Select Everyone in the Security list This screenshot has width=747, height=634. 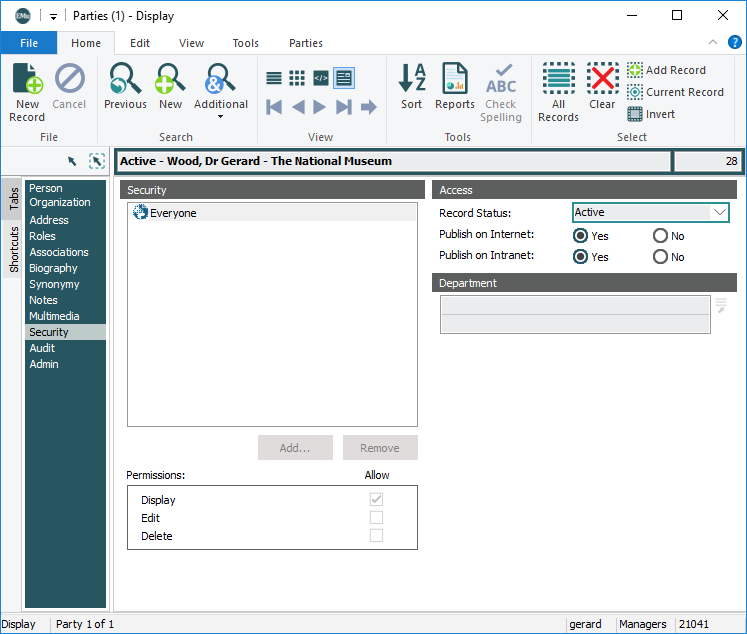173,213
